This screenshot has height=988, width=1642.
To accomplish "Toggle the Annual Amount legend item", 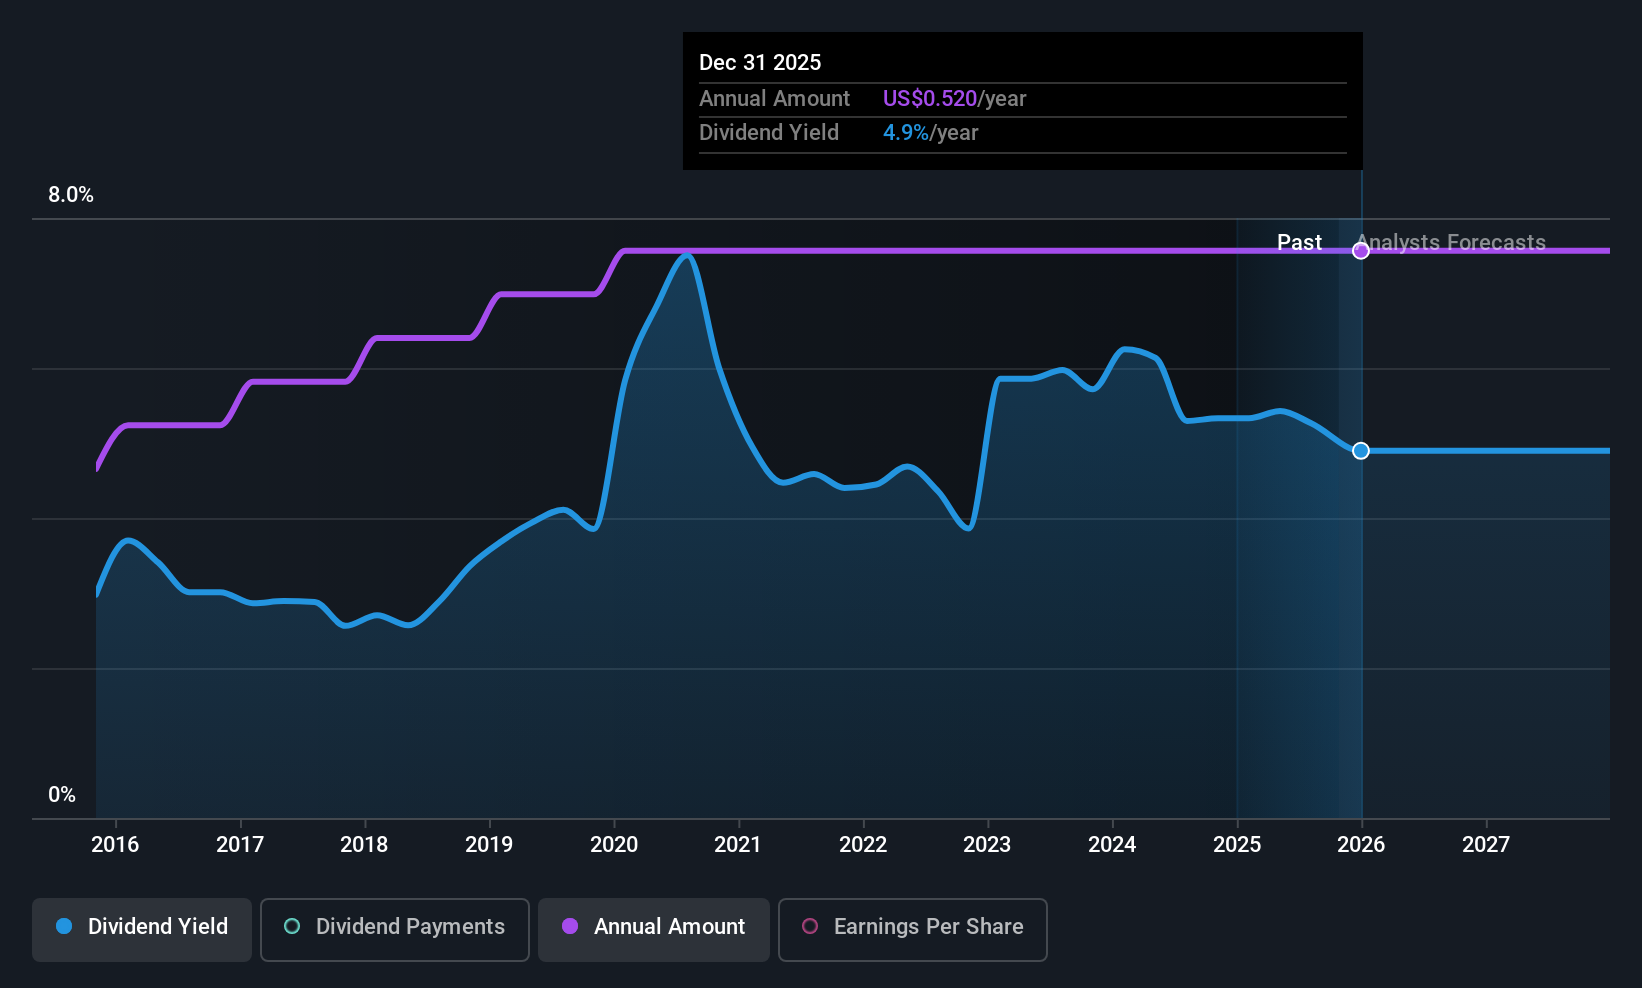I will [653, 928].
